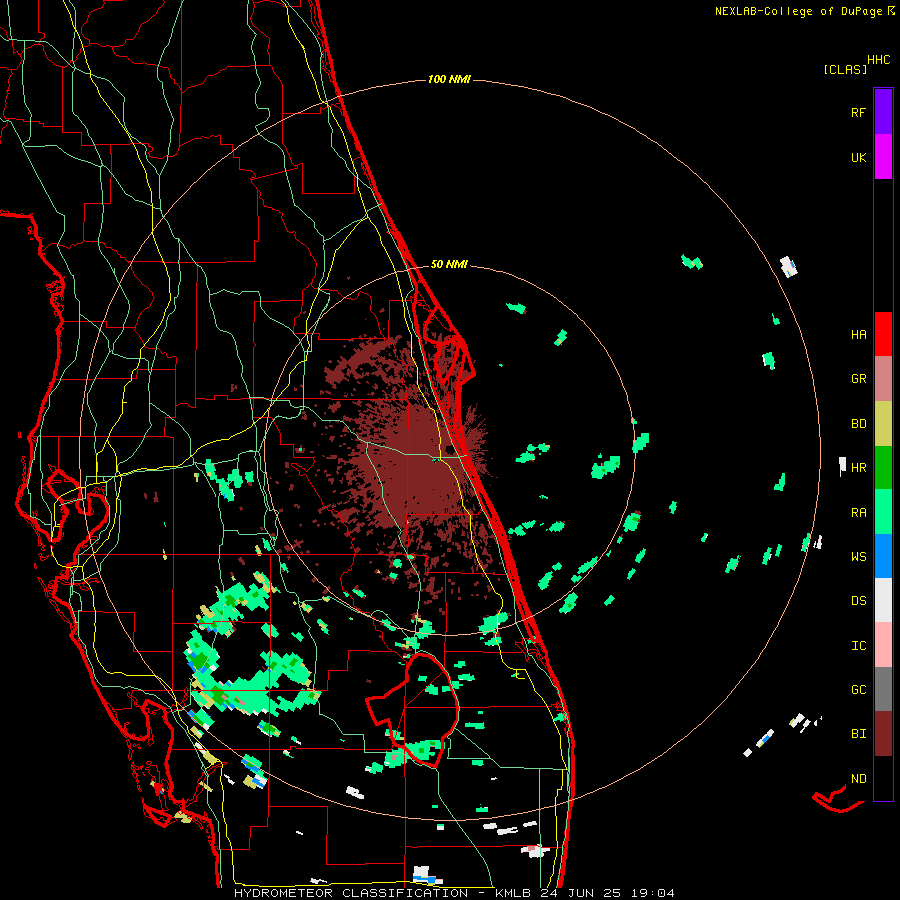The width and height of the screenshot is (900, 900).
Task: Click the HR legend label
Action: 858,468
